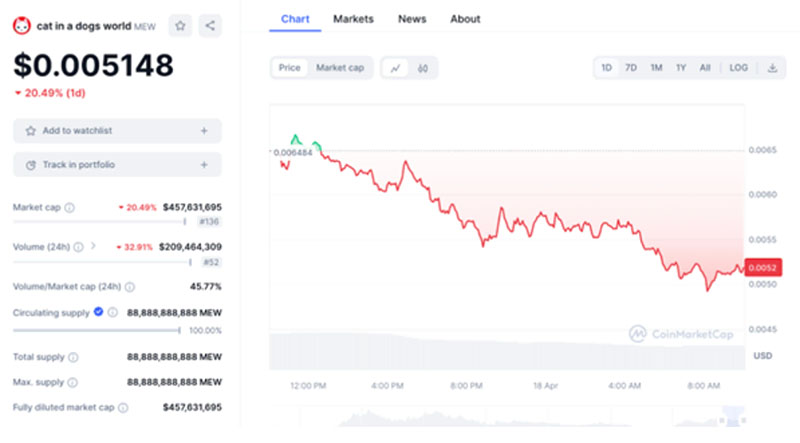Click the $457,631,695 Market cap value

click(x=192, y=207)
